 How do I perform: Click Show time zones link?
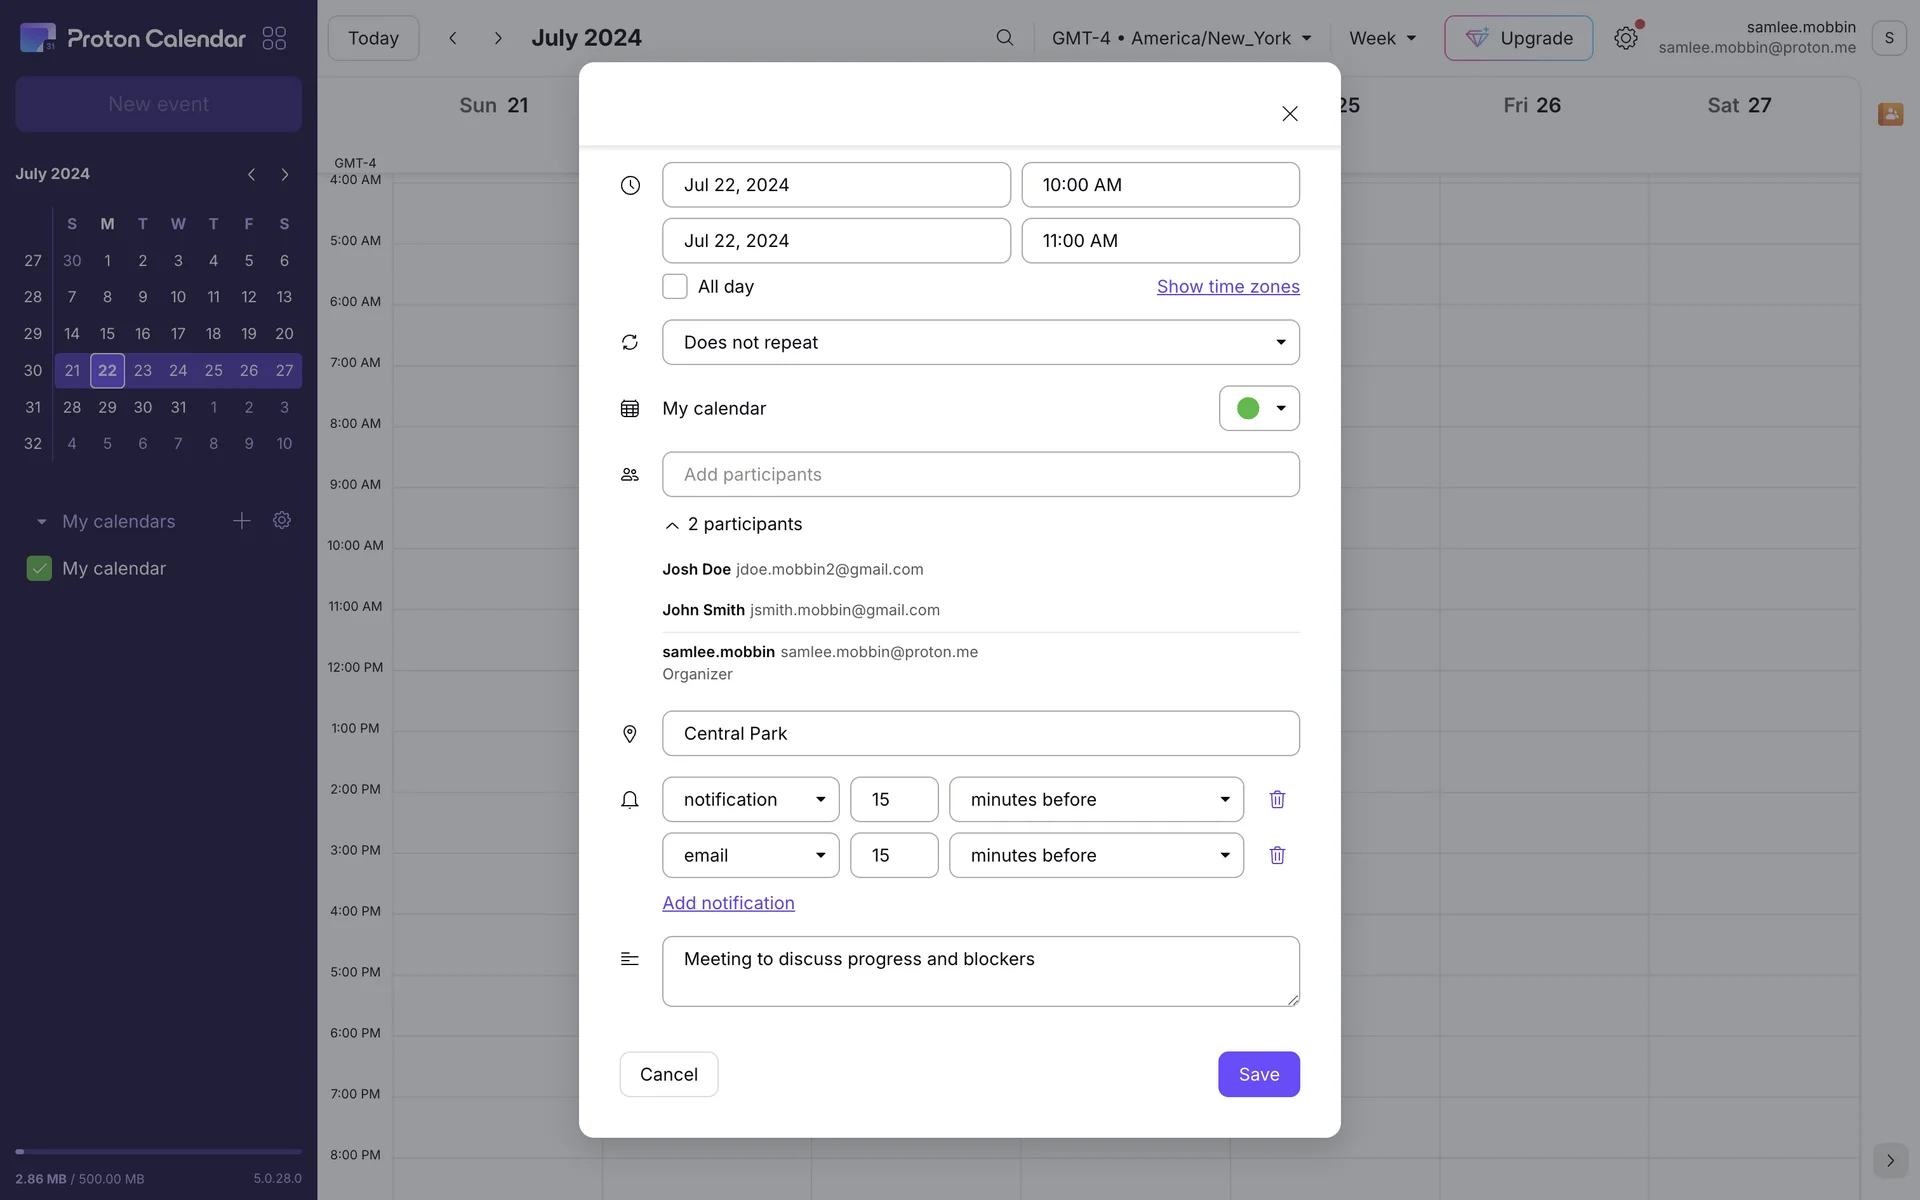[1227, 287]
